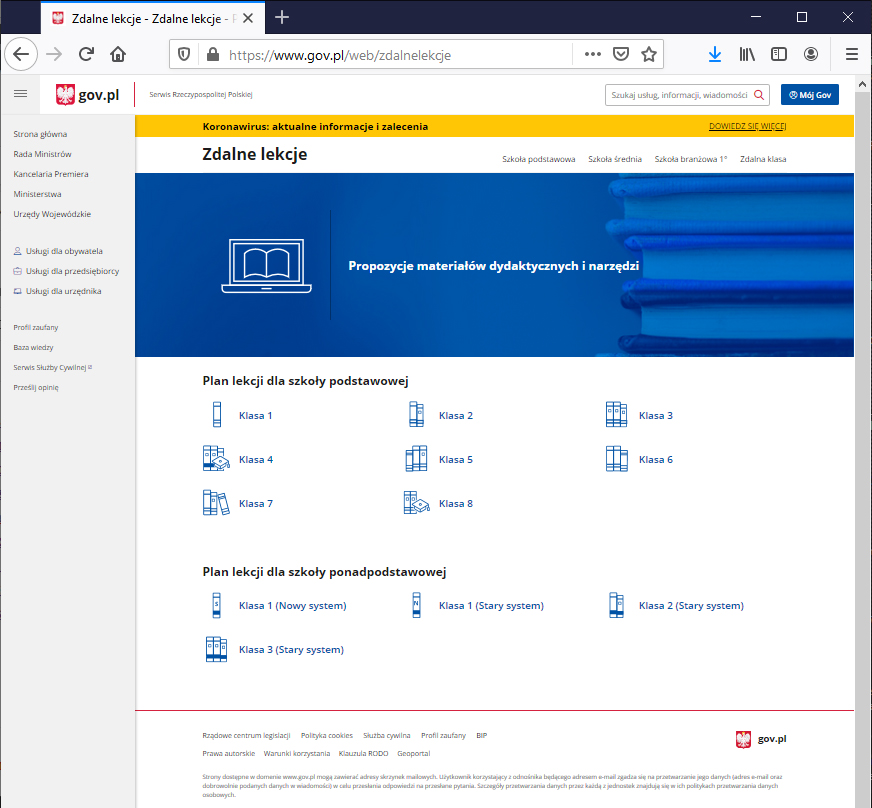Select the Zdalna klasa menu item
Image resolution: width=872 pixels, height=808 pixels.
coord(763,159)
